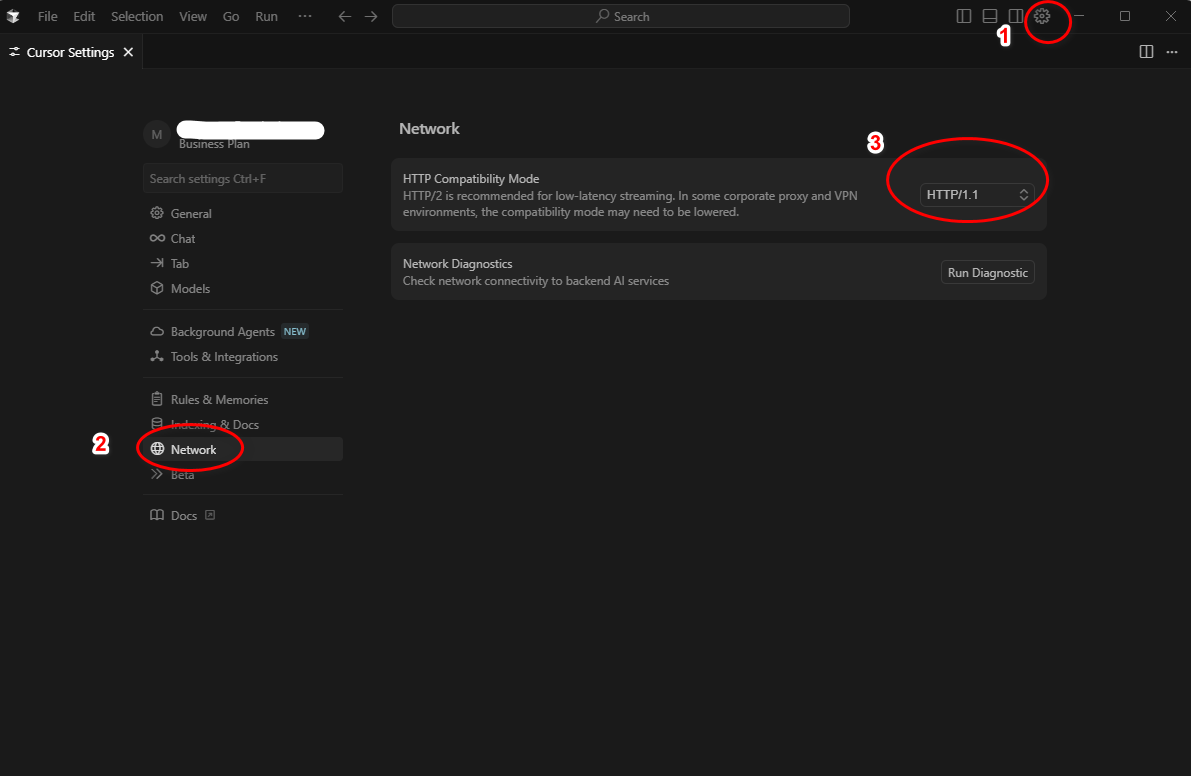Click the Network Diagnostics heading

coord(457,263)
